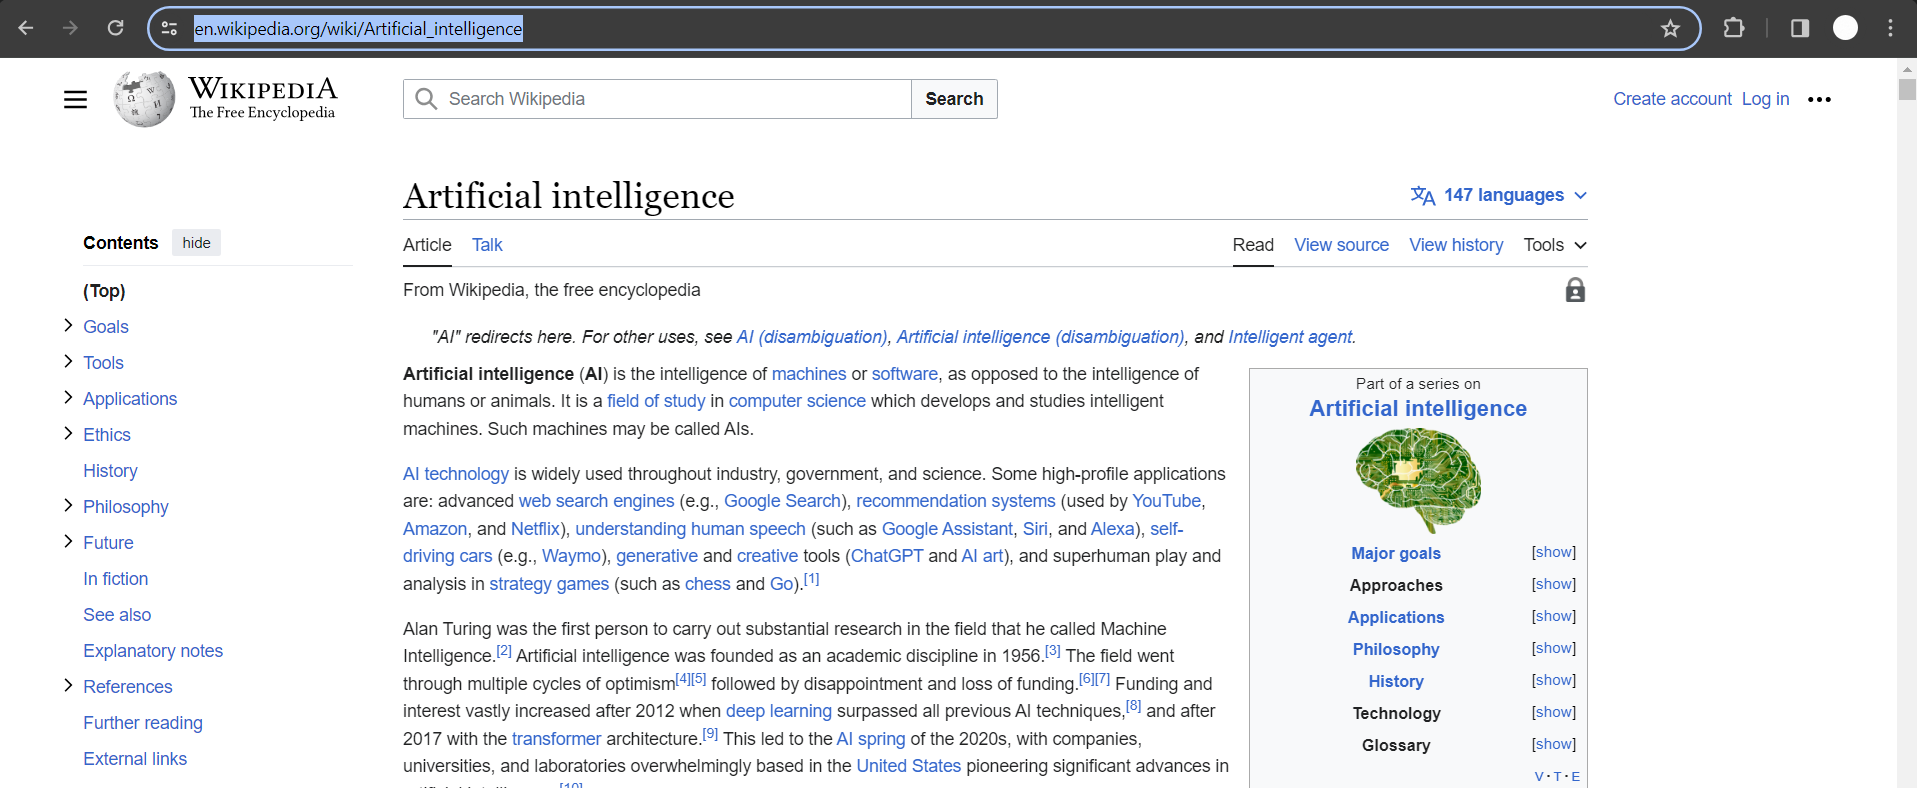Go back using the browser back arrow
This screenshot has width=1917, height=788.
point(26,28)
